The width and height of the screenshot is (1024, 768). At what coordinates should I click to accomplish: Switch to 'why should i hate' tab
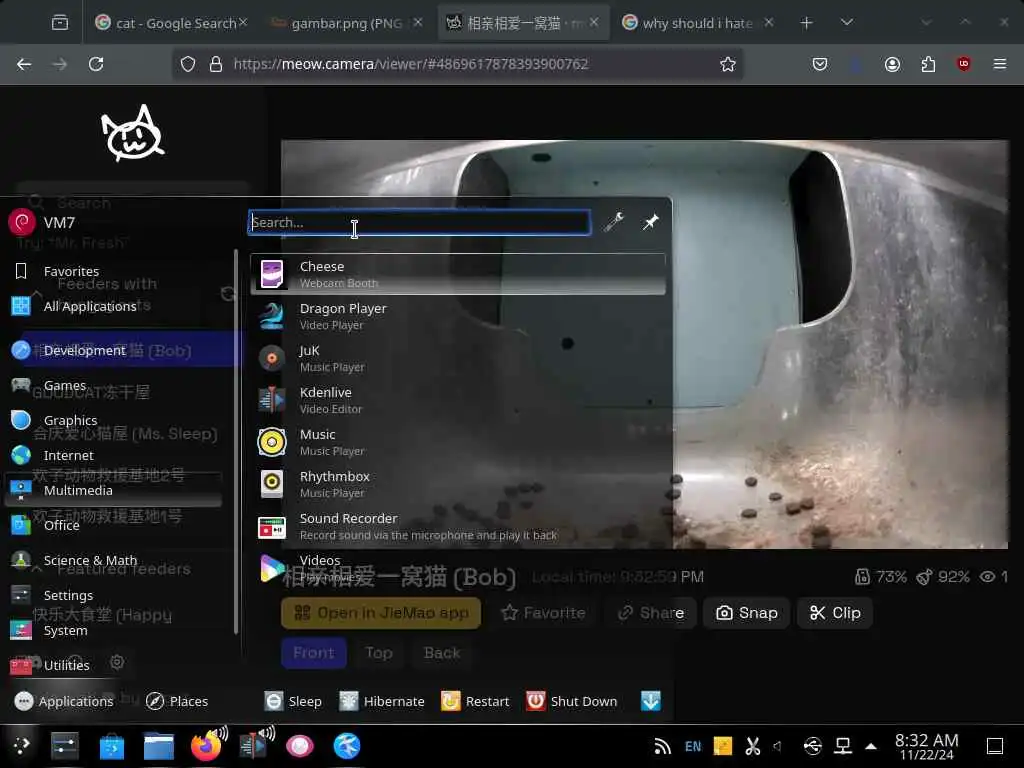click(x=697, y=23)
